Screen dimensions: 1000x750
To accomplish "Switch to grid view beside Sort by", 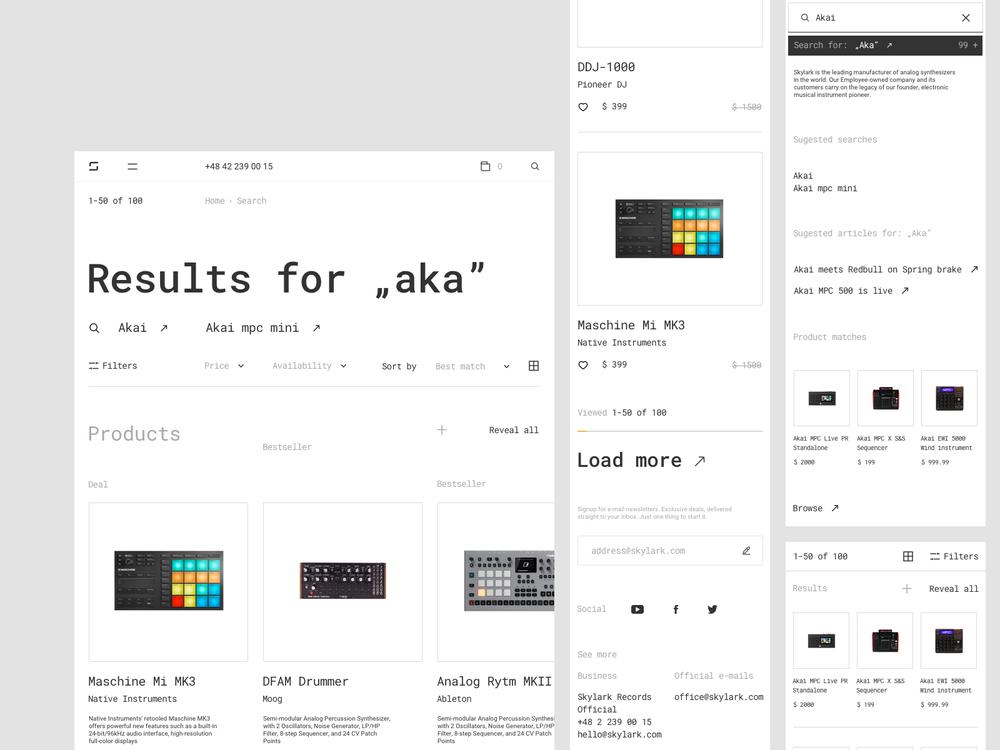I will [x=533, y=366].
